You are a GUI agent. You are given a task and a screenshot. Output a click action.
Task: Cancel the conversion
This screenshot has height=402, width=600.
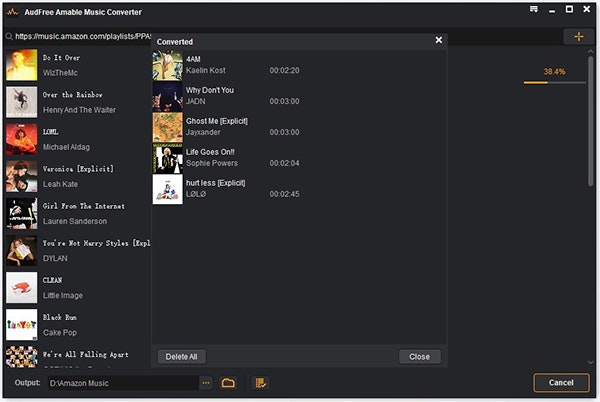561,382
